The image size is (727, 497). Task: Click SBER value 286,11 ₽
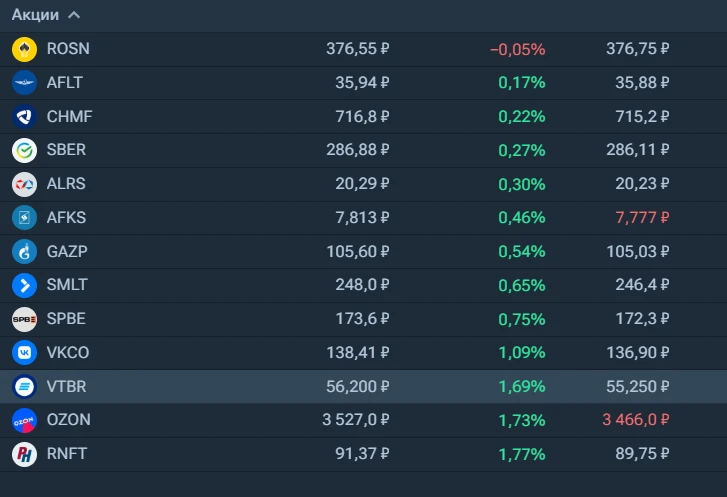click(x=638, y=150)
